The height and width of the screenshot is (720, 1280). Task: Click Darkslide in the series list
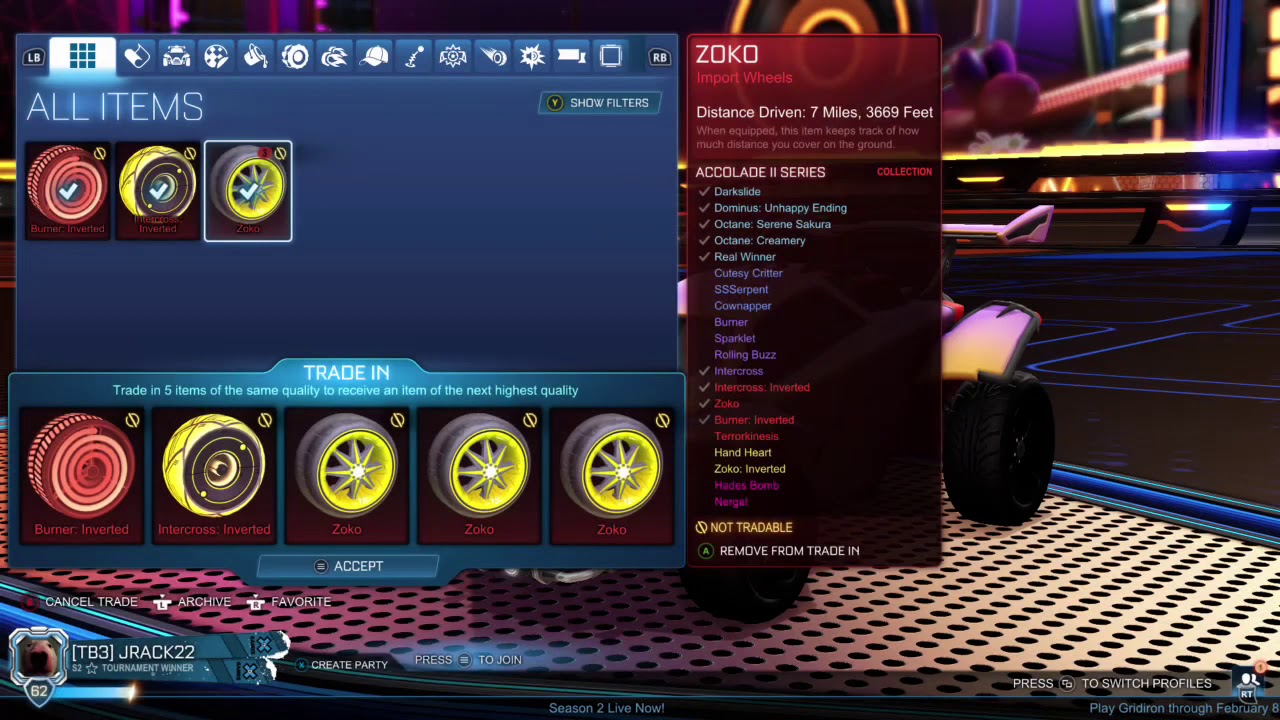coord(737,192)
